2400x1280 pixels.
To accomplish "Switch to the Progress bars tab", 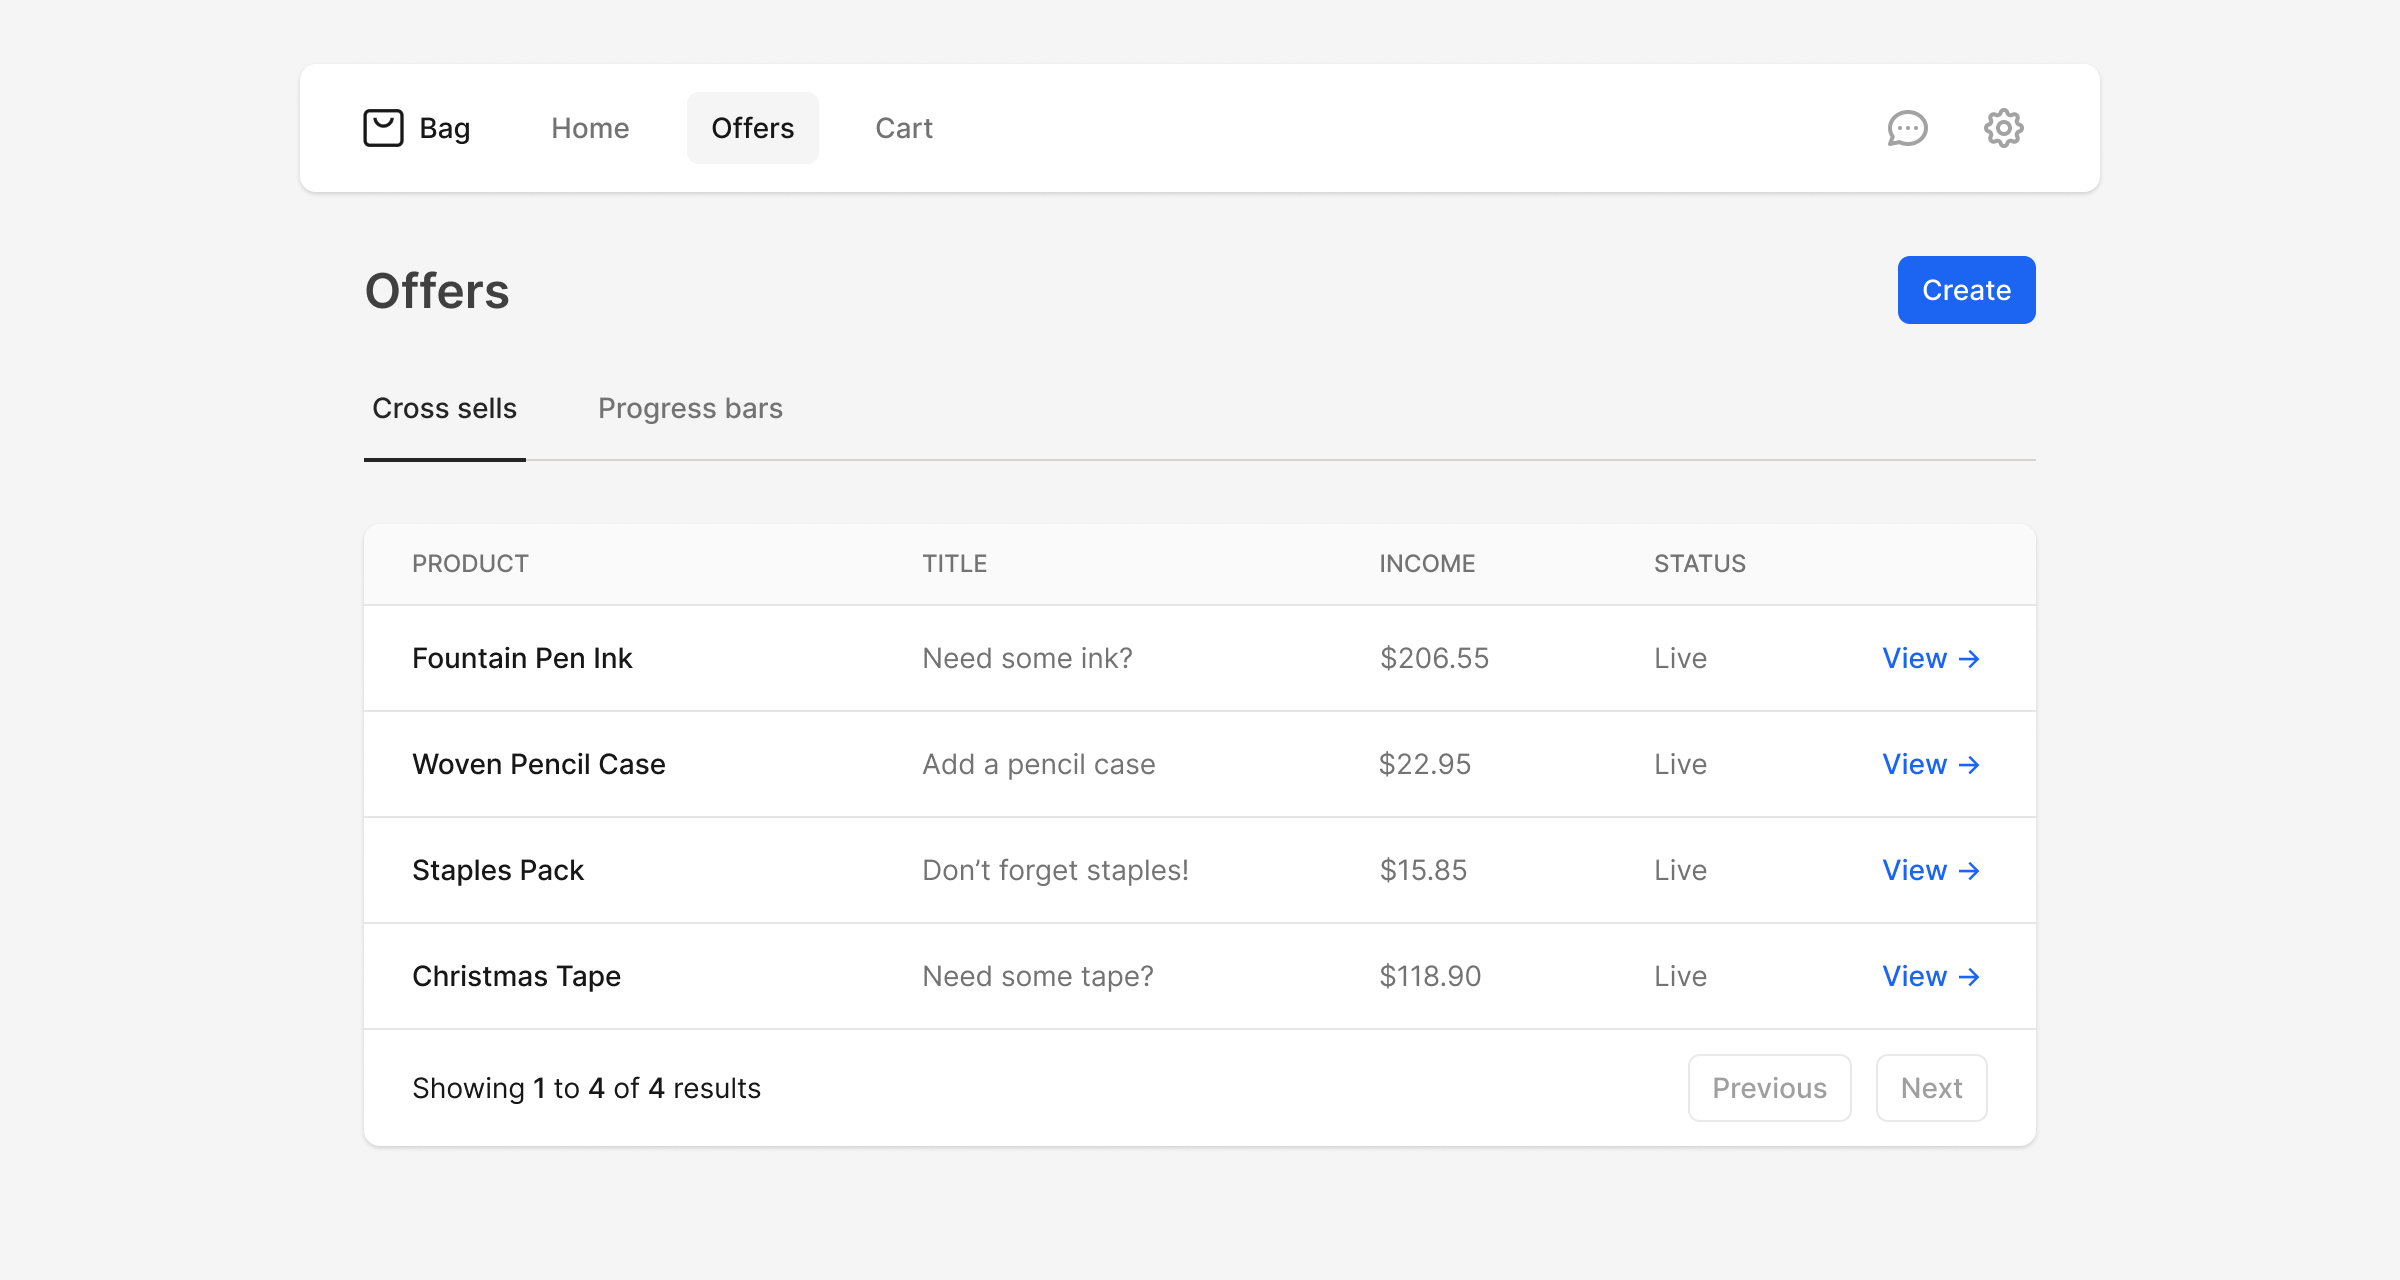I will pyautogui.click(x=690, y=408).
